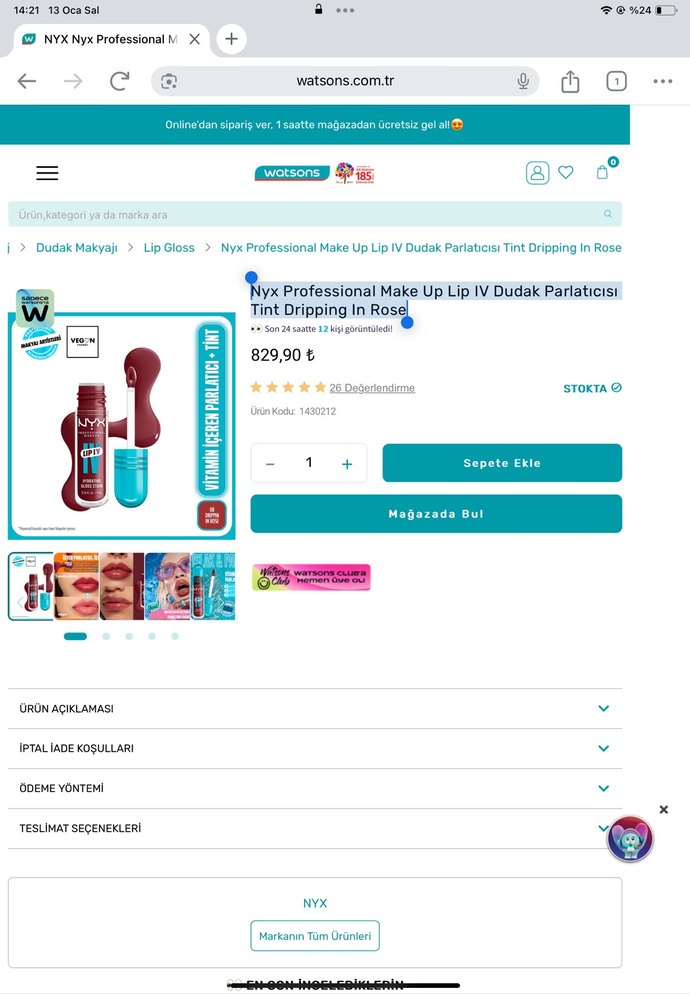Tap the browser share icon
The image size is (690, 994).
click(570, 81)
